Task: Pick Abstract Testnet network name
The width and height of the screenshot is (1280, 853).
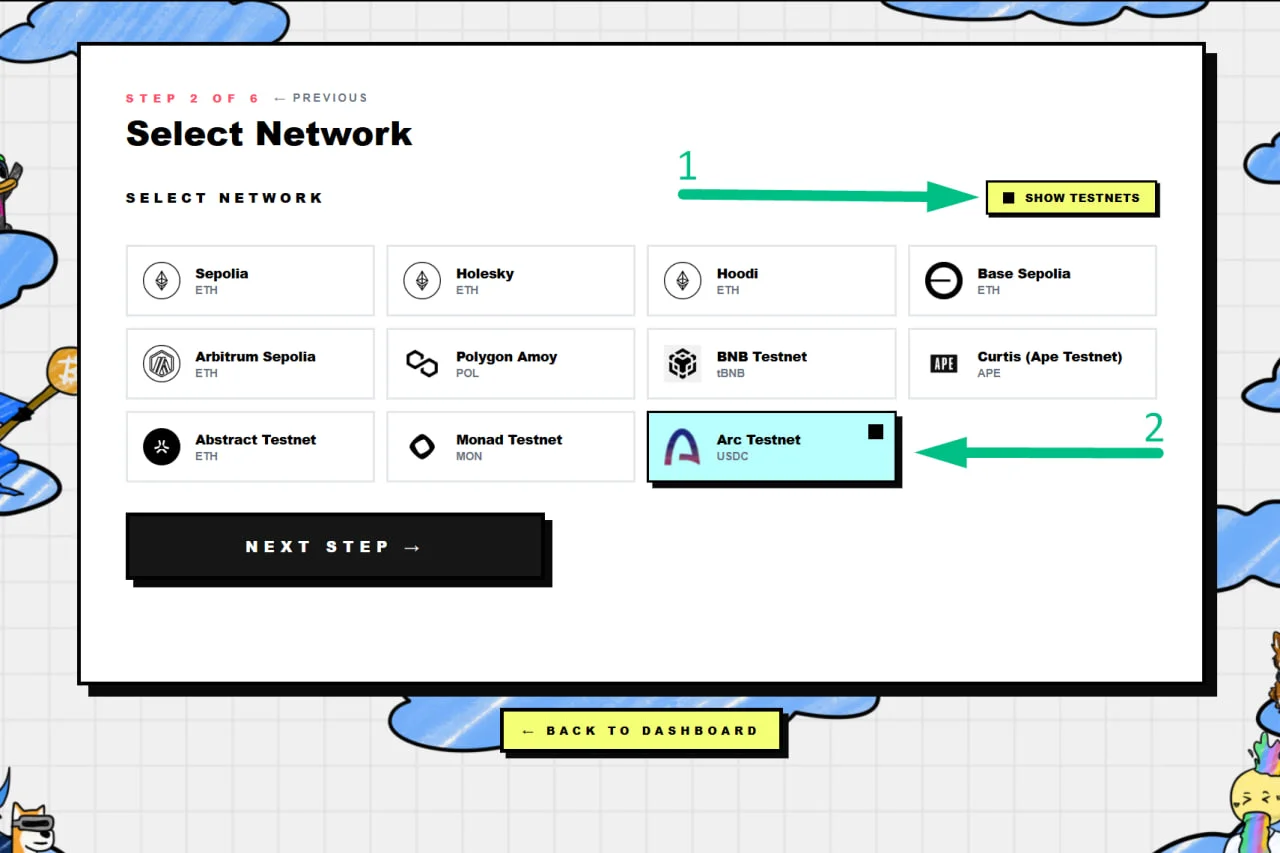Action: point(256,439)
